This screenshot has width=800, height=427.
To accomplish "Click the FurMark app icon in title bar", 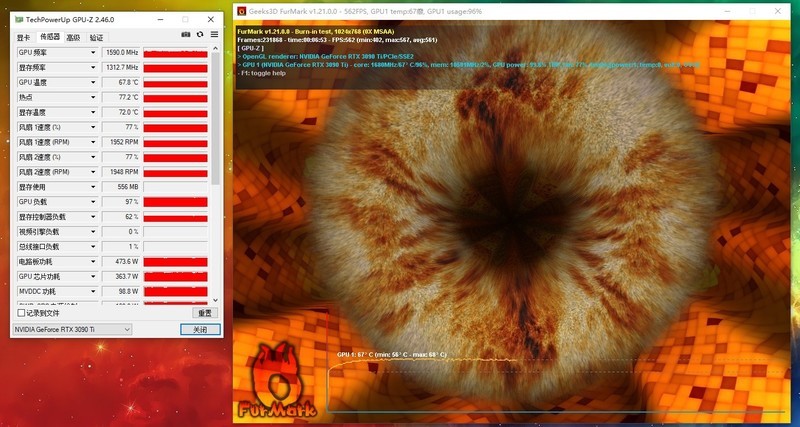I will (x=241, y=11).
